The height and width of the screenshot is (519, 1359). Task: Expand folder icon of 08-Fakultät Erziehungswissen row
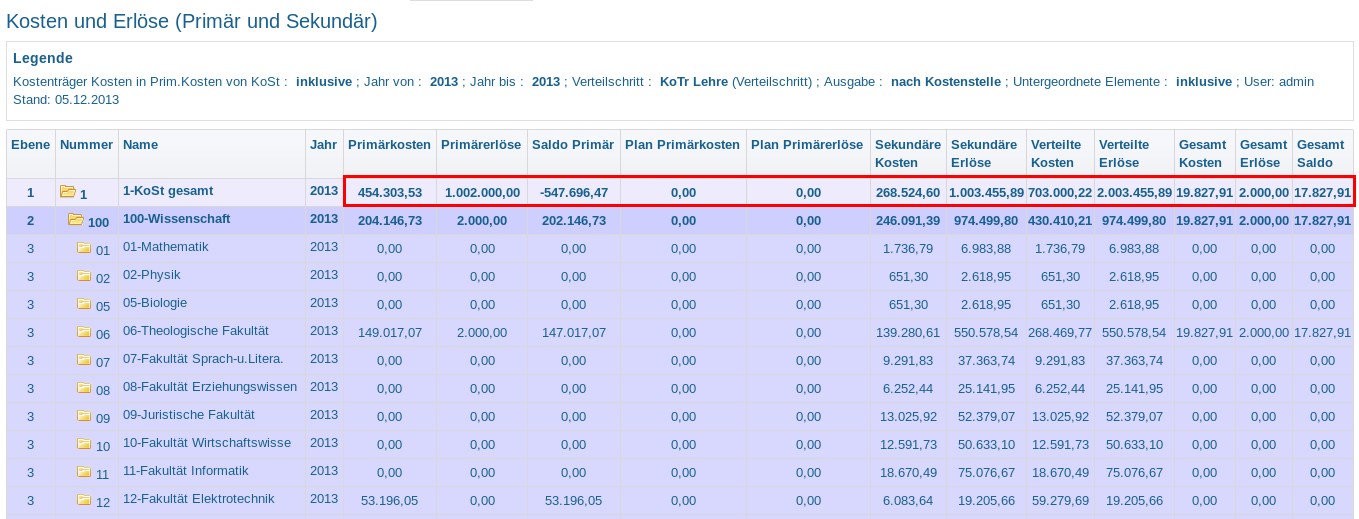point(84,387)
